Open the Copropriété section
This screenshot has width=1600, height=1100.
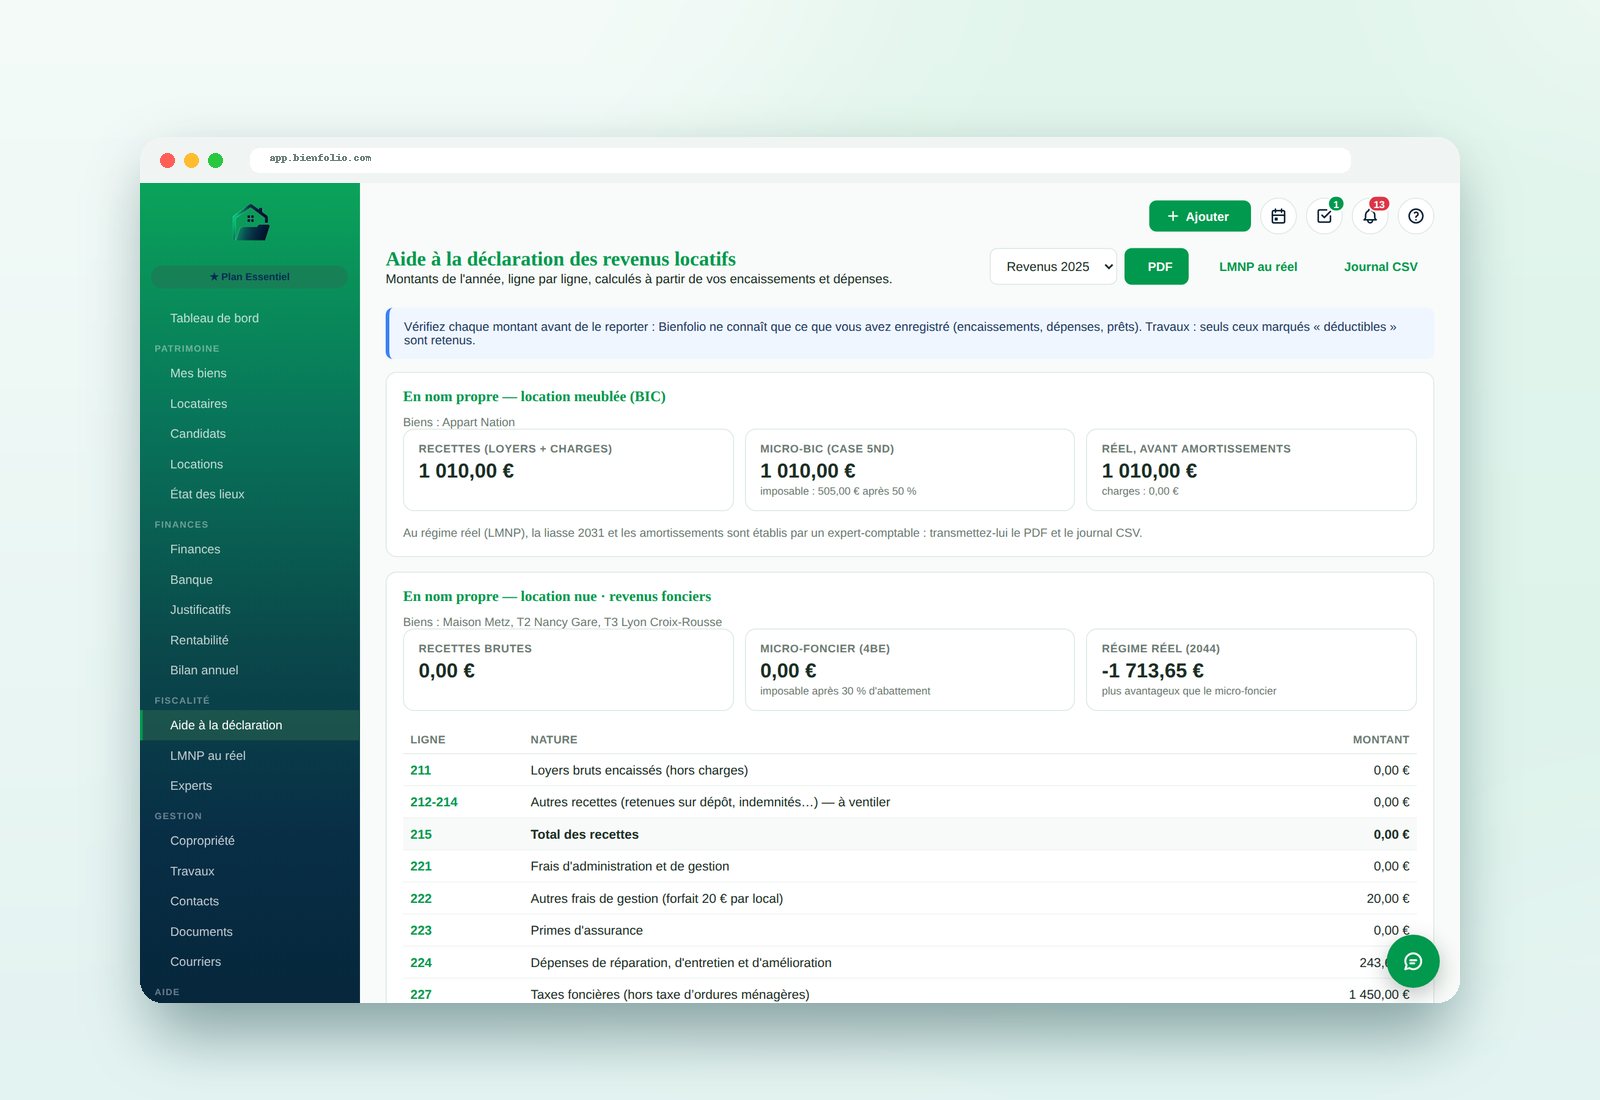pos(250,841)
